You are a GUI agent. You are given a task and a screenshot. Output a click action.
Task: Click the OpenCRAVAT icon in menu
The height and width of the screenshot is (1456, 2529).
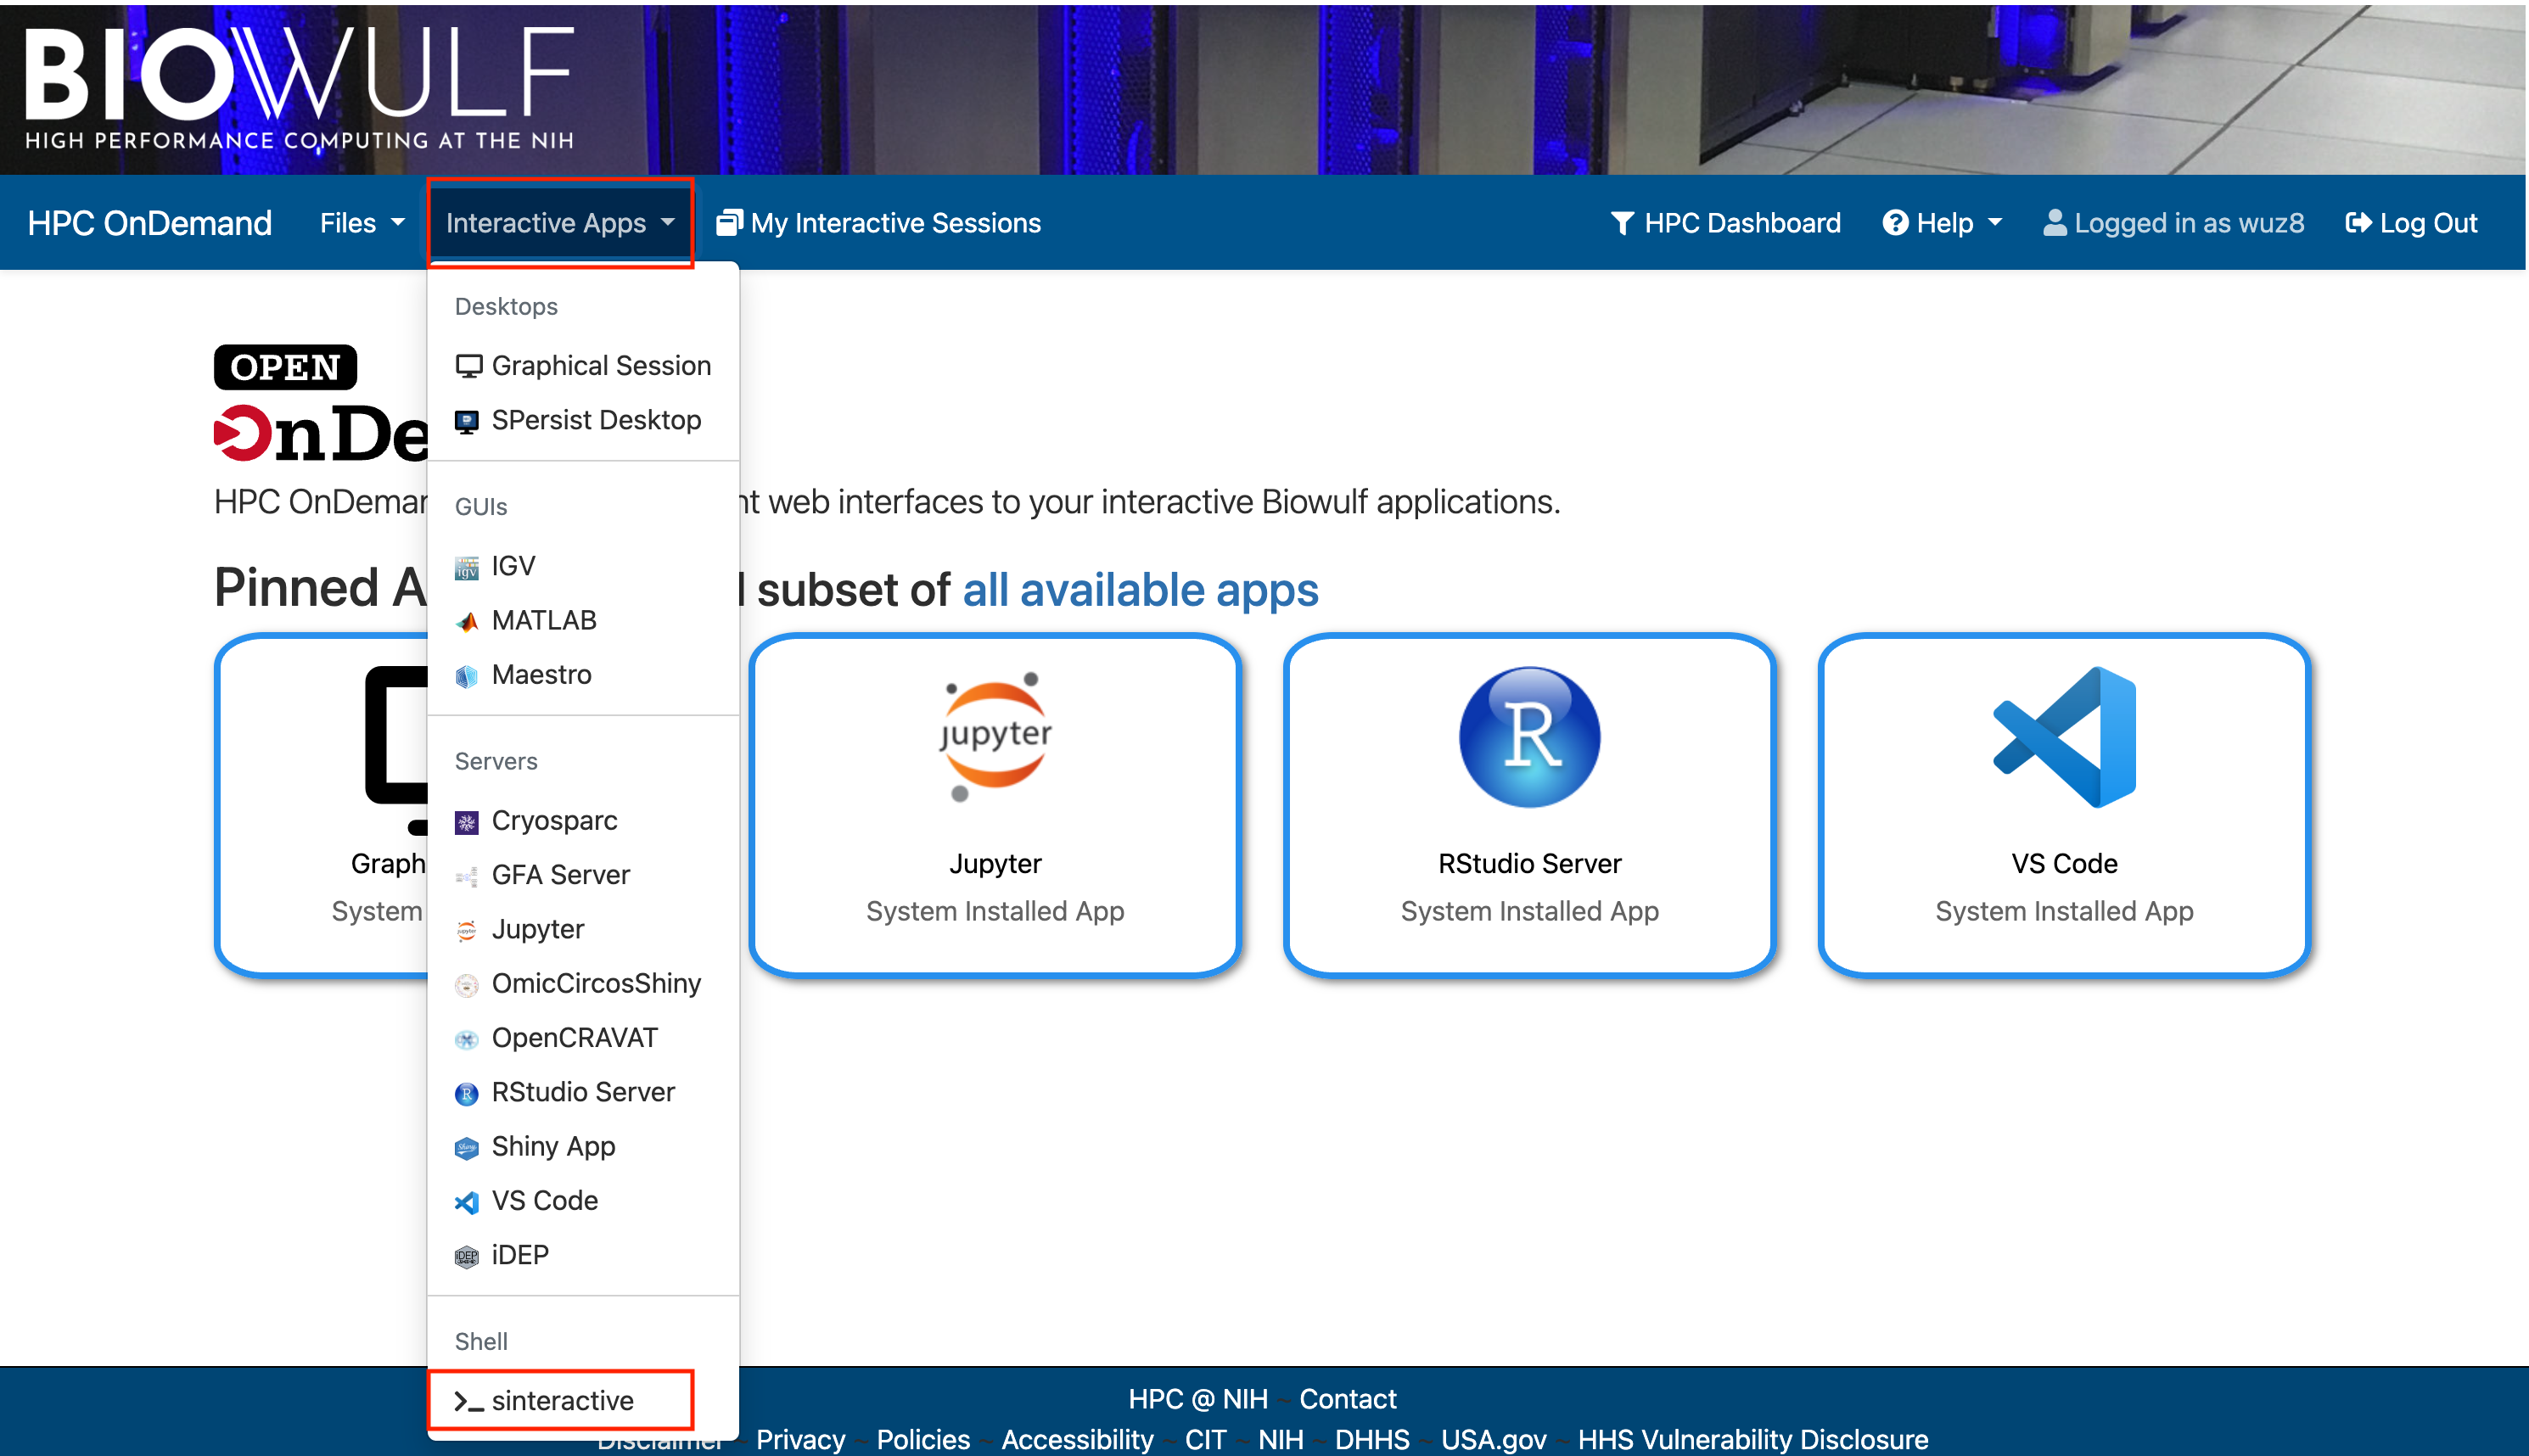pos(467,1039)
